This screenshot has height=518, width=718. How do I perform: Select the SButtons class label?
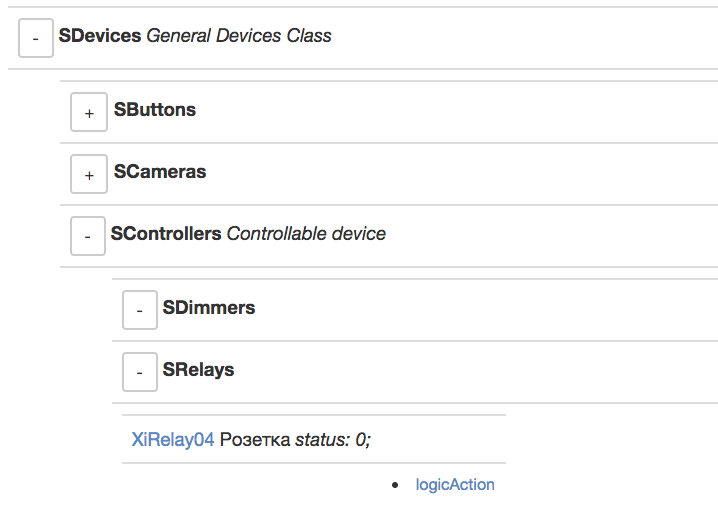coord(155,110)
